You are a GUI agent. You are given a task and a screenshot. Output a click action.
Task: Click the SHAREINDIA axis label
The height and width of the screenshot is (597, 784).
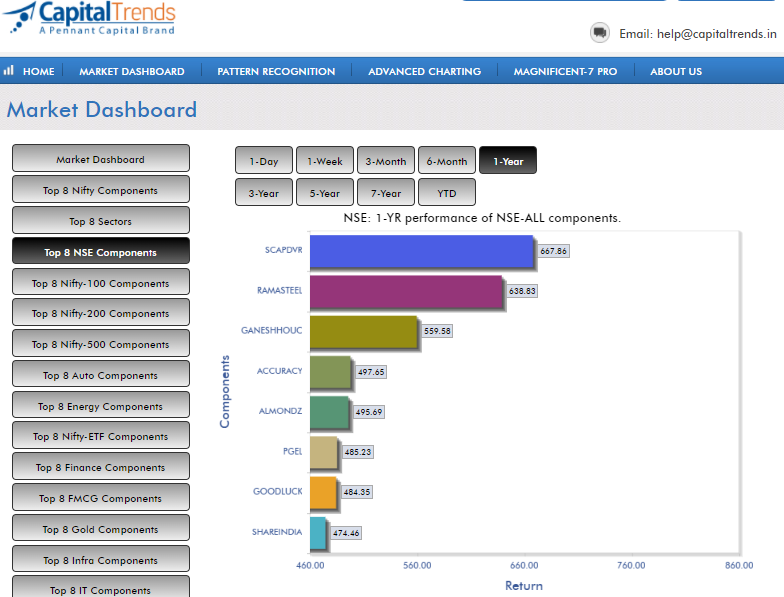(277, 532)
